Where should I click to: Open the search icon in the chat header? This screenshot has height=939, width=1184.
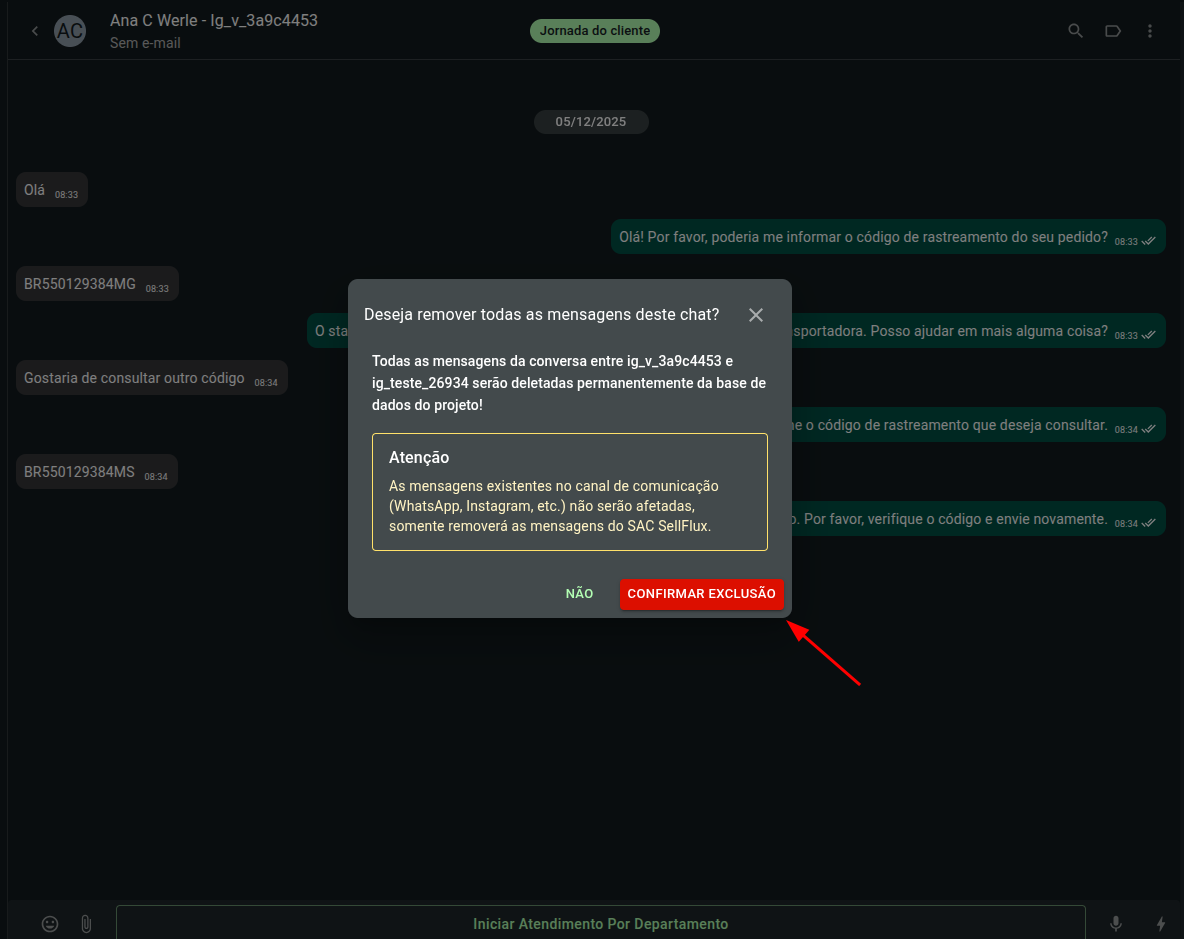click(1075, 31)
